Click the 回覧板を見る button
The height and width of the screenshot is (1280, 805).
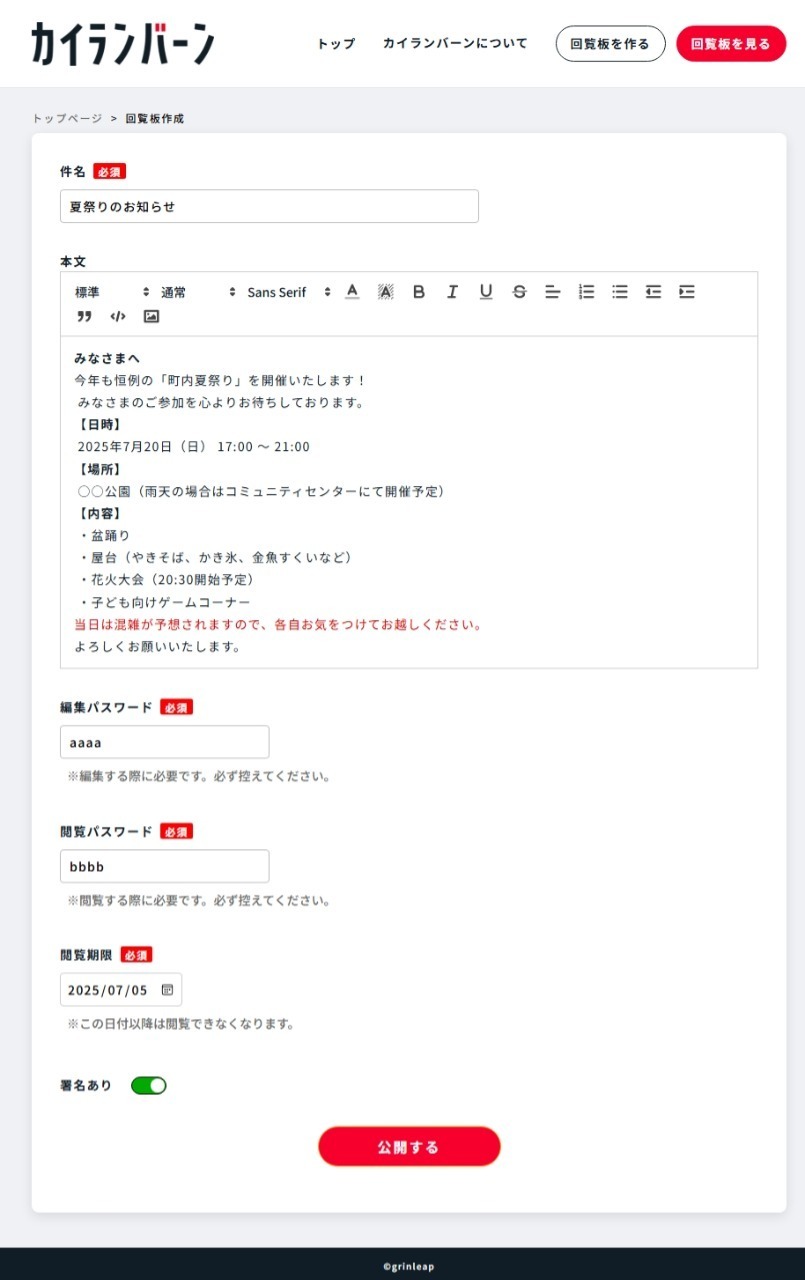pyautogui.click(x=731, y=44)
